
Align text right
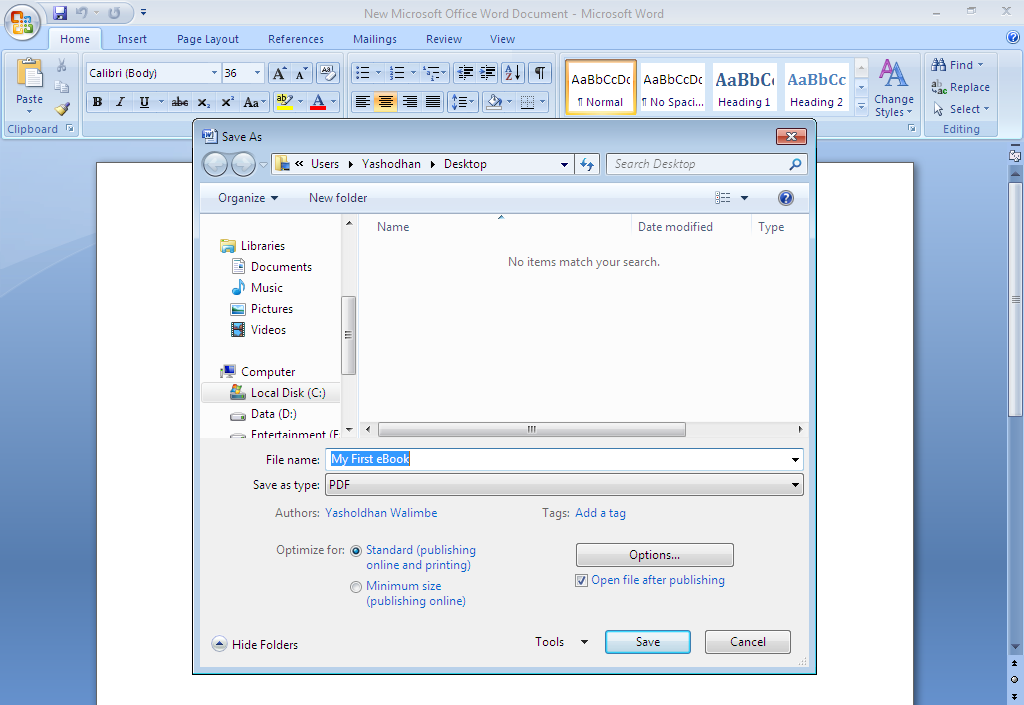pos(409,102)
